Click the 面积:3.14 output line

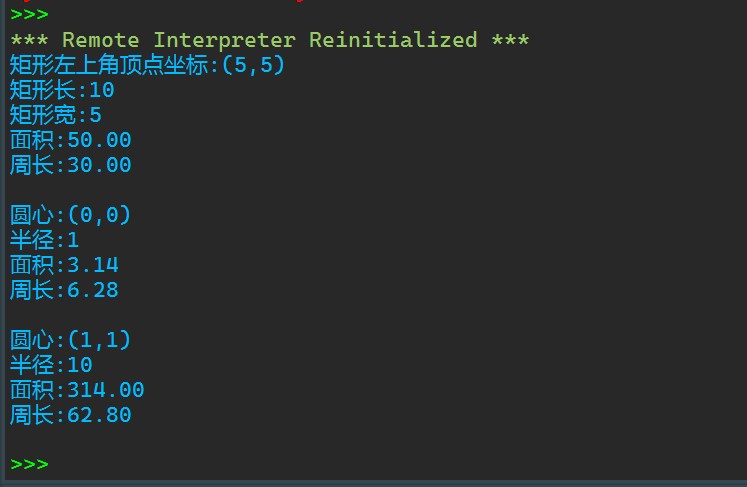point(63,265)
